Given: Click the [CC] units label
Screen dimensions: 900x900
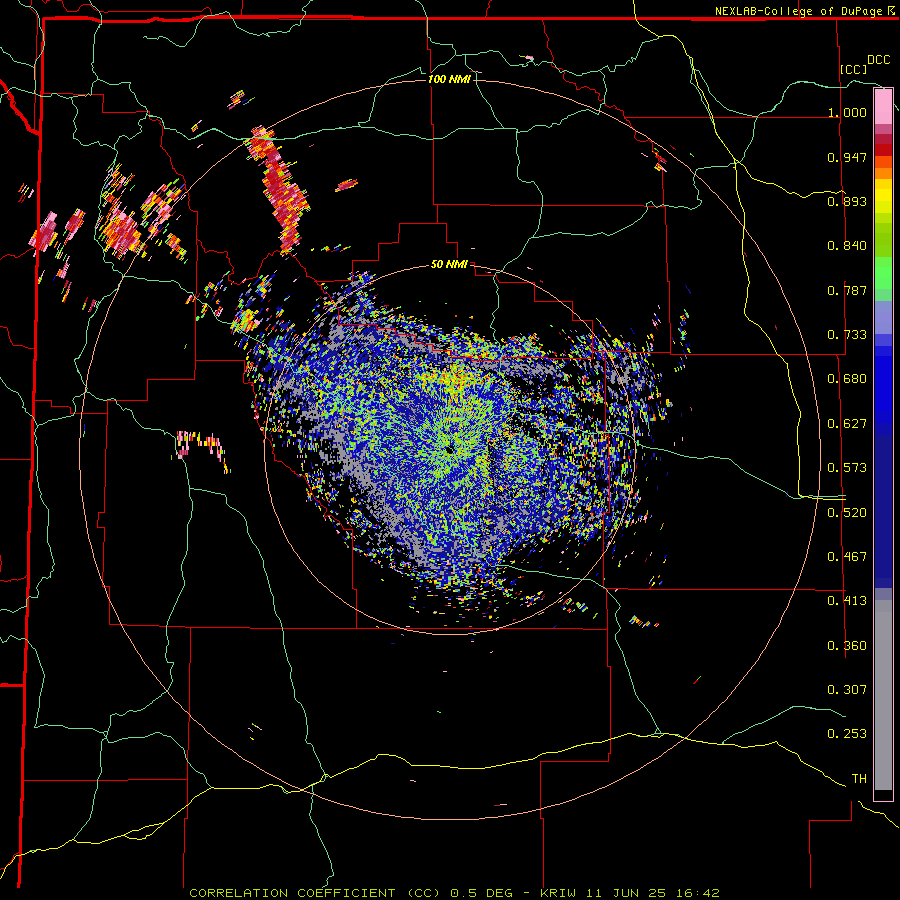Looking at the screenshot, I should click(854, 69).
